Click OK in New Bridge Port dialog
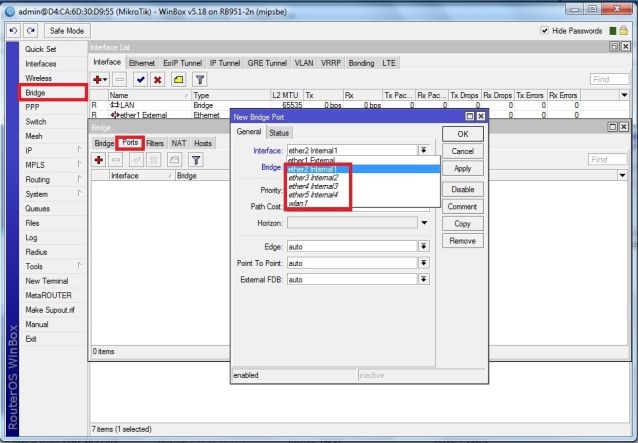The height and width of the screenshot is (443, 638). (x=463, y=134)
